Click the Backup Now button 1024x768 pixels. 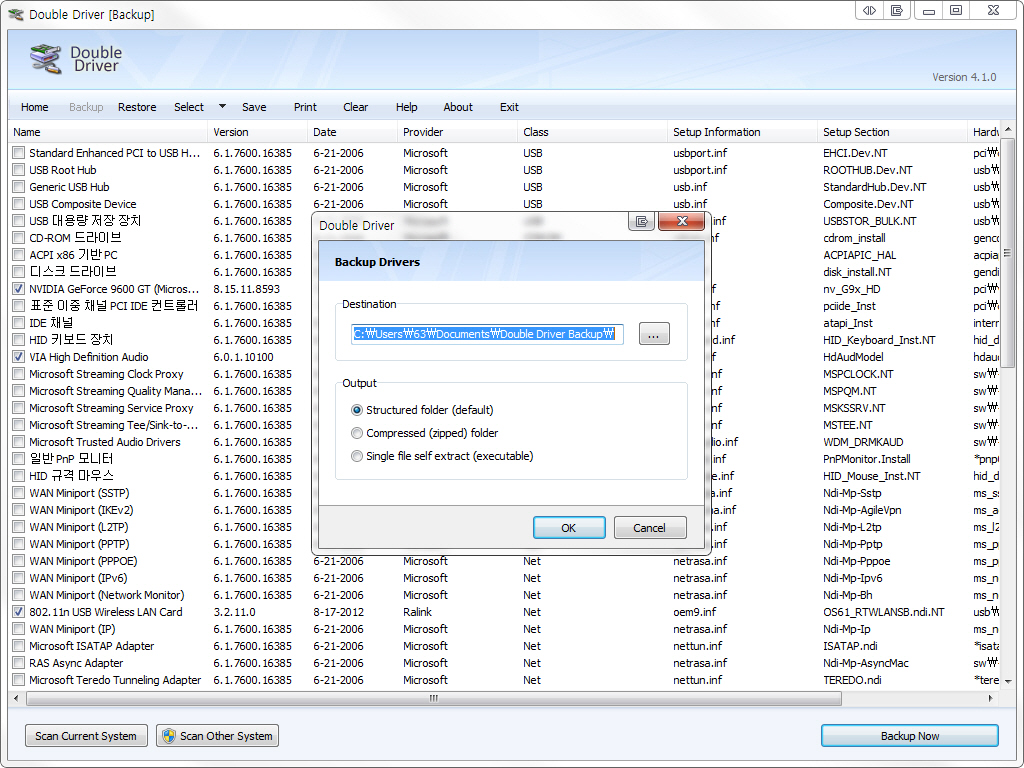click(910, 736)
